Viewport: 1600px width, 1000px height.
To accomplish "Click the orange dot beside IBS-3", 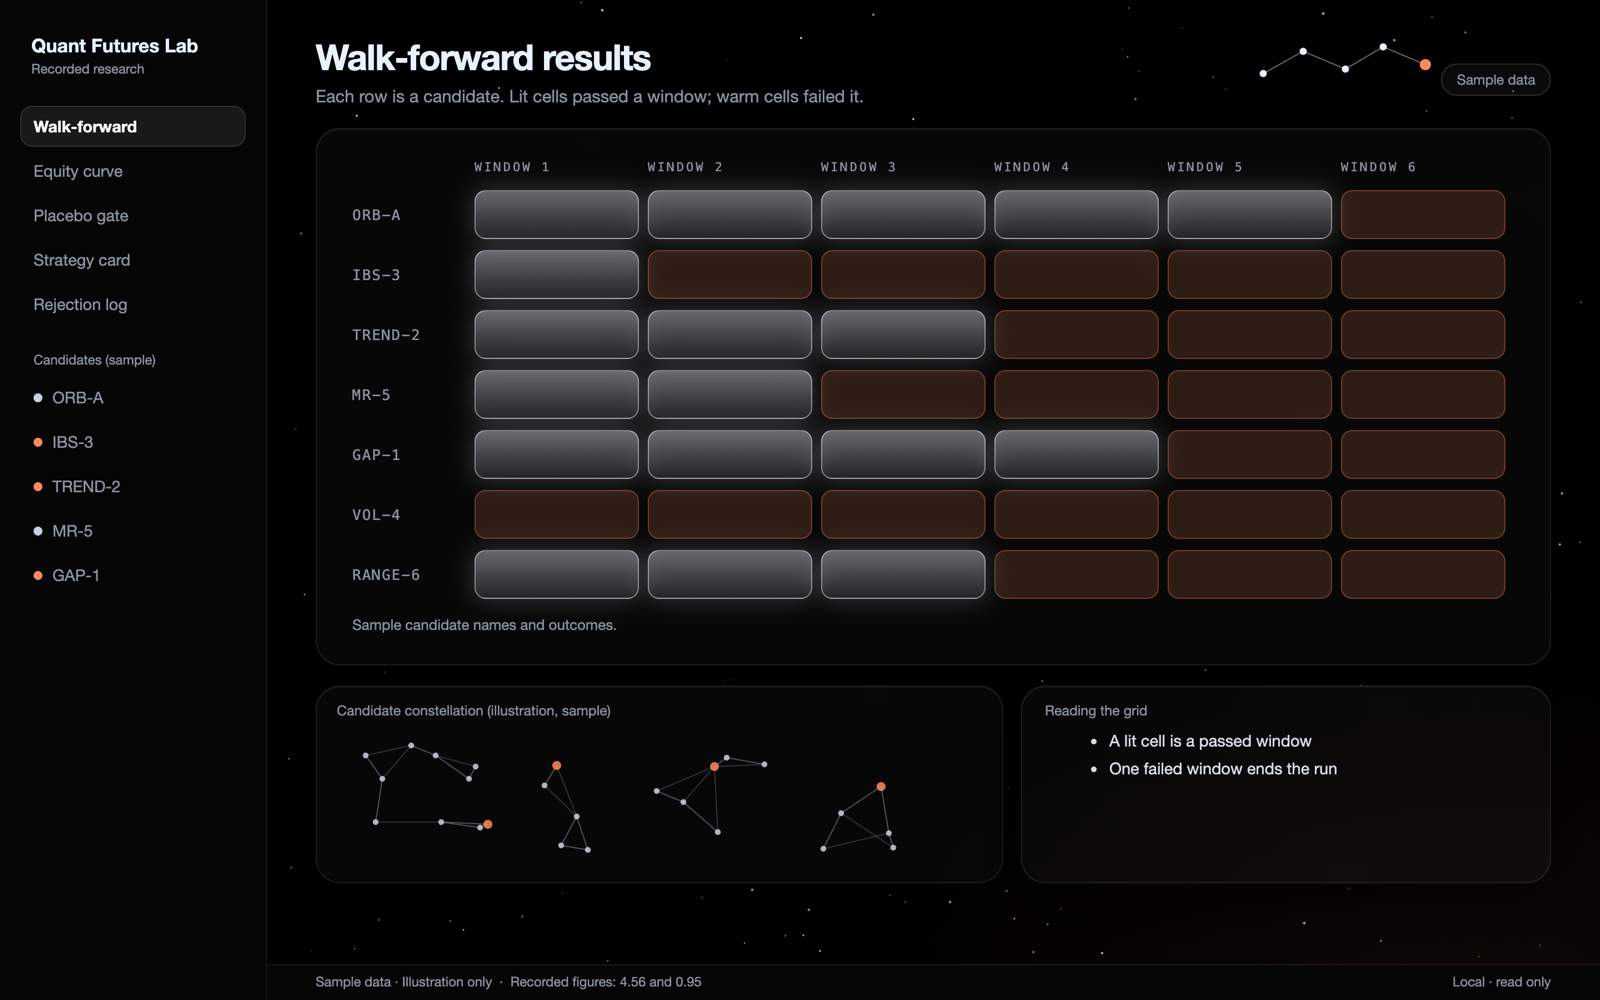I will [38, 442].
